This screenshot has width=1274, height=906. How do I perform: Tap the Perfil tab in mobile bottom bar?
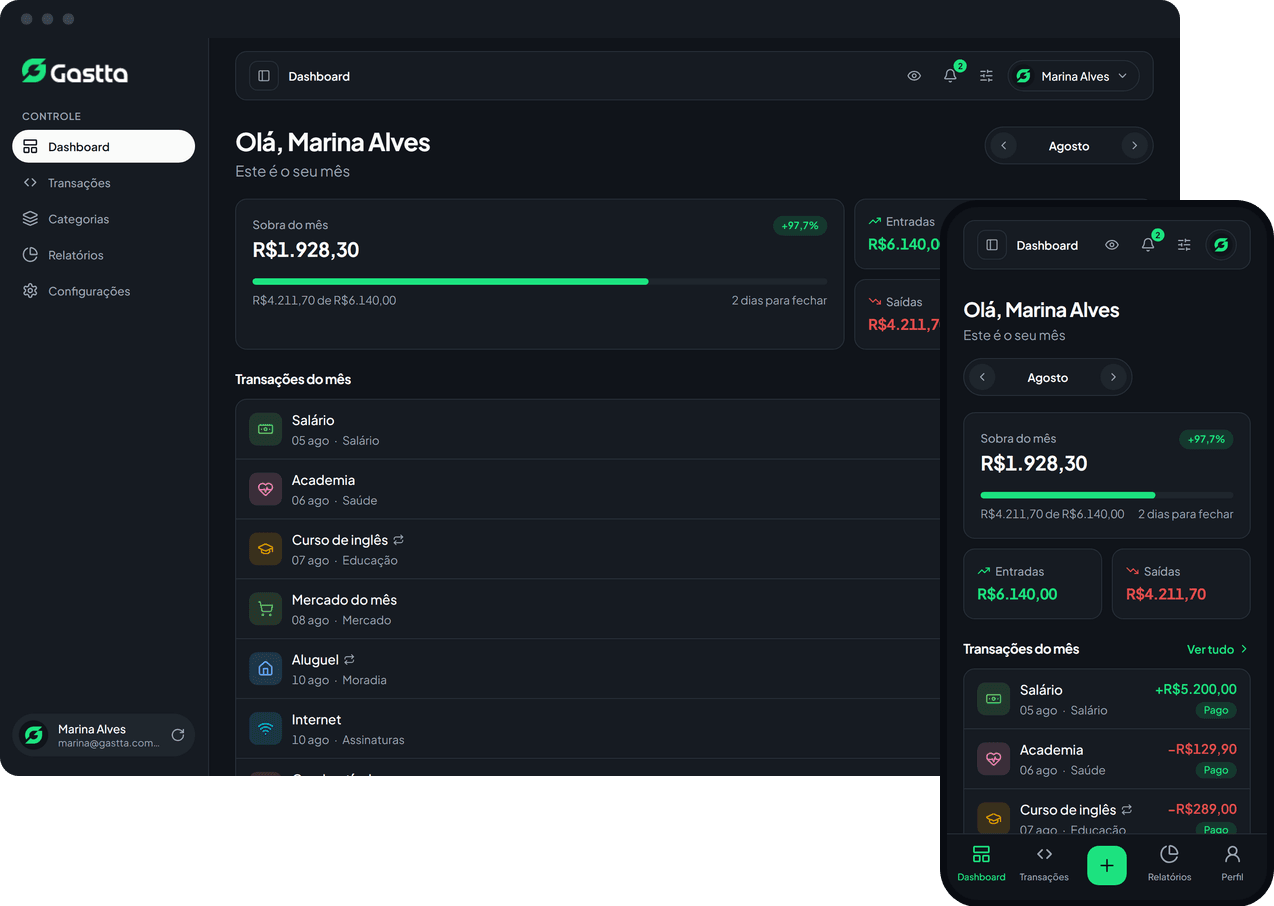1232,864
